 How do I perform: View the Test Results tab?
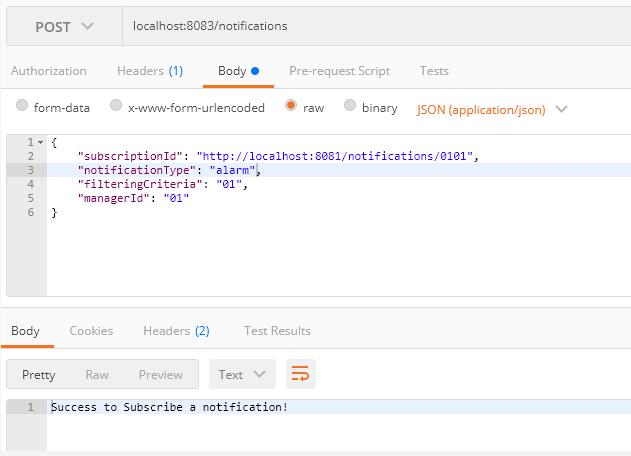point(277,330)
